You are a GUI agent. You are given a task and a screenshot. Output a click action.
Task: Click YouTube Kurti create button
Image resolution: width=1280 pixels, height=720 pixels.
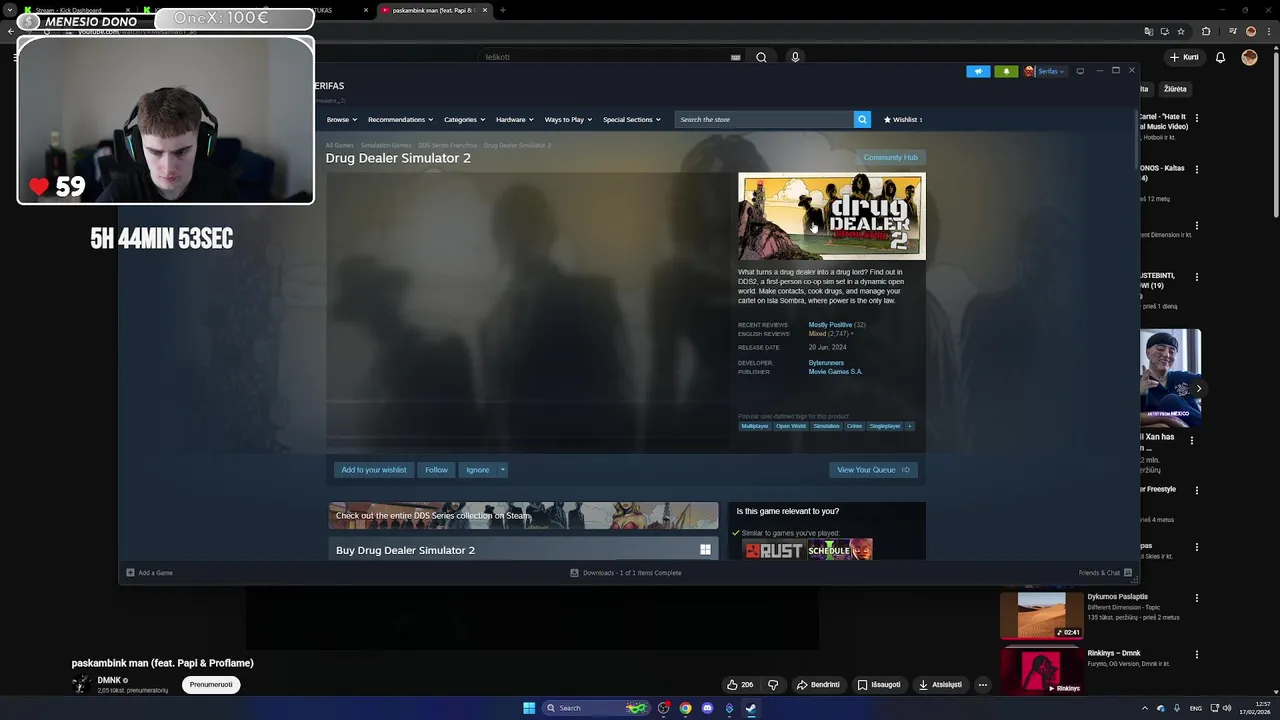tap(1184, 57)
